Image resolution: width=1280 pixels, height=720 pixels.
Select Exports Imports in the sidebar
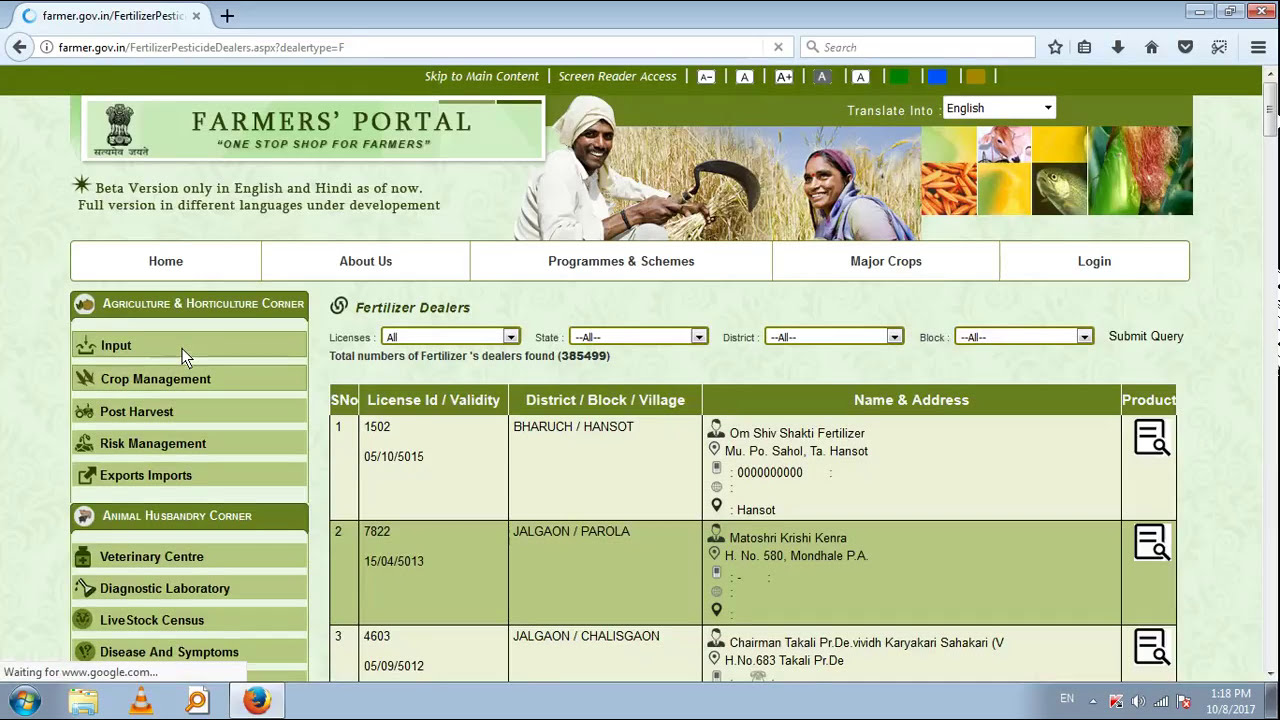tap(189, 475)
